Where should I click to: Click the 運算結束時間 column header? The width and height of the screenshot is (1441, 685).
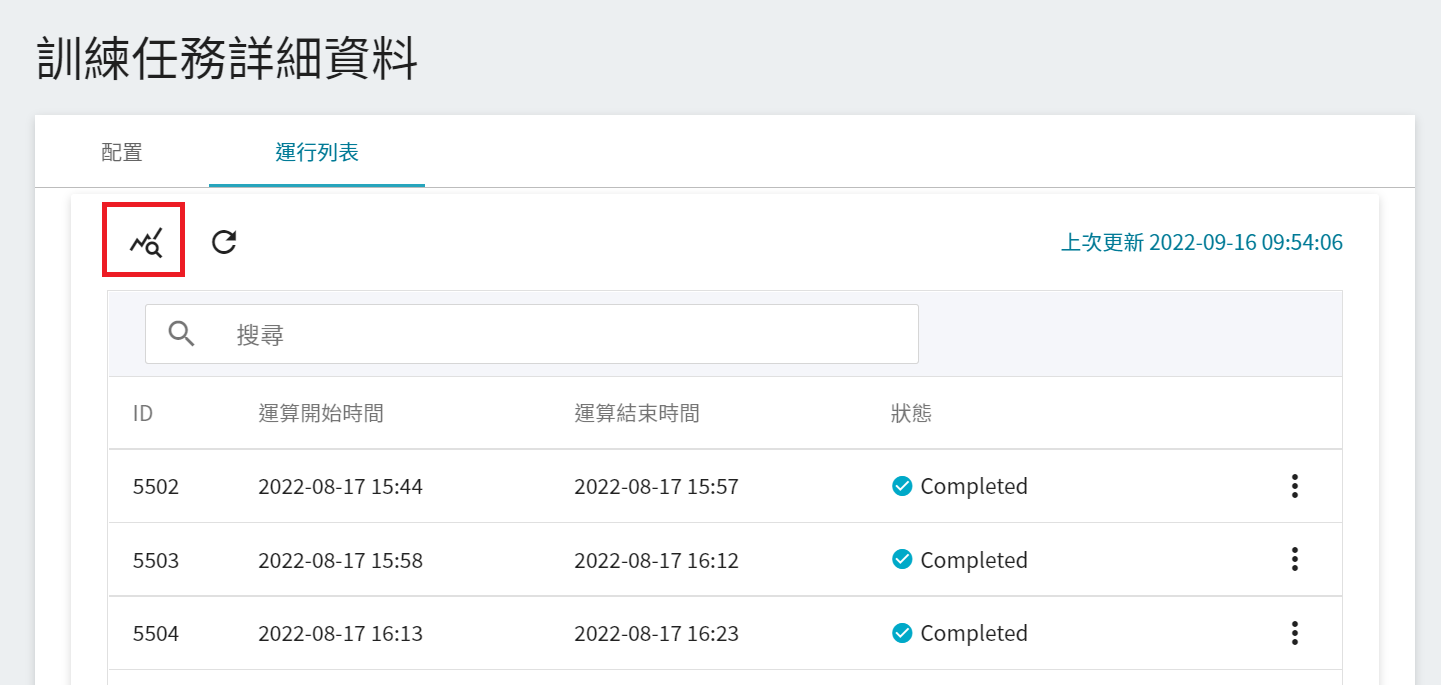point(637,413)
